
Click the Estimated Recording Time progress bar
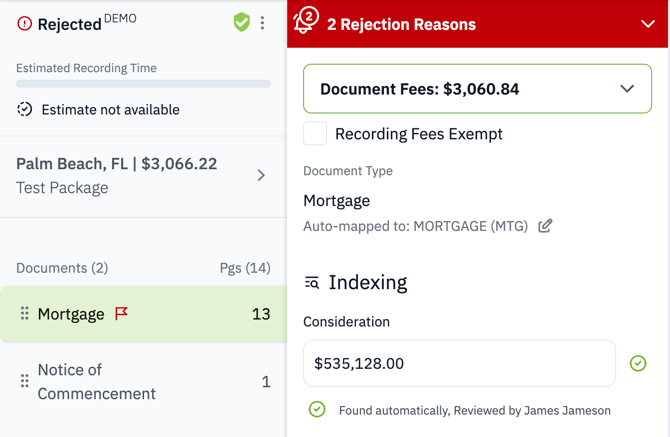click(x=144, y=84)
